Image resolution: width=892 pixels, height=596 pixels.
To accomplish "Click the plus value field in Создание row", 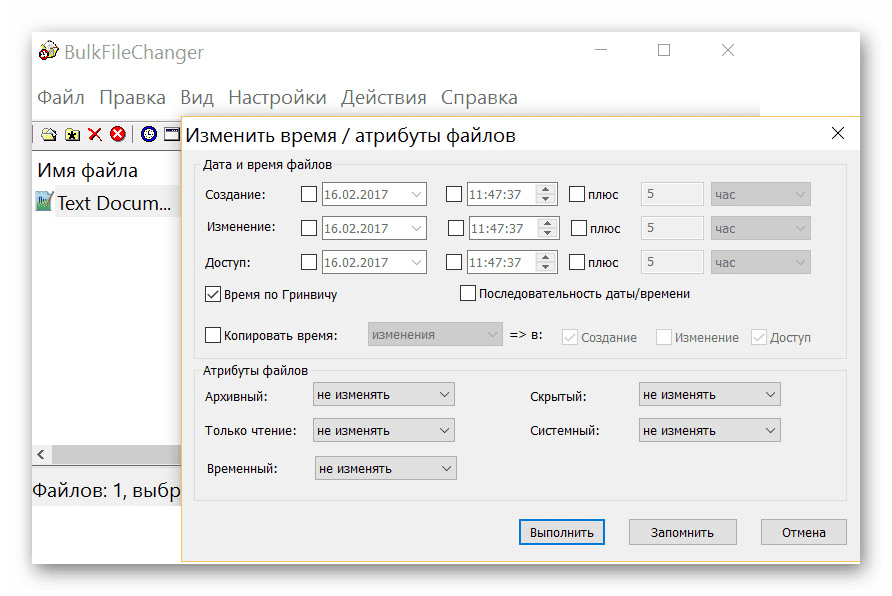I will coord(672,194).
